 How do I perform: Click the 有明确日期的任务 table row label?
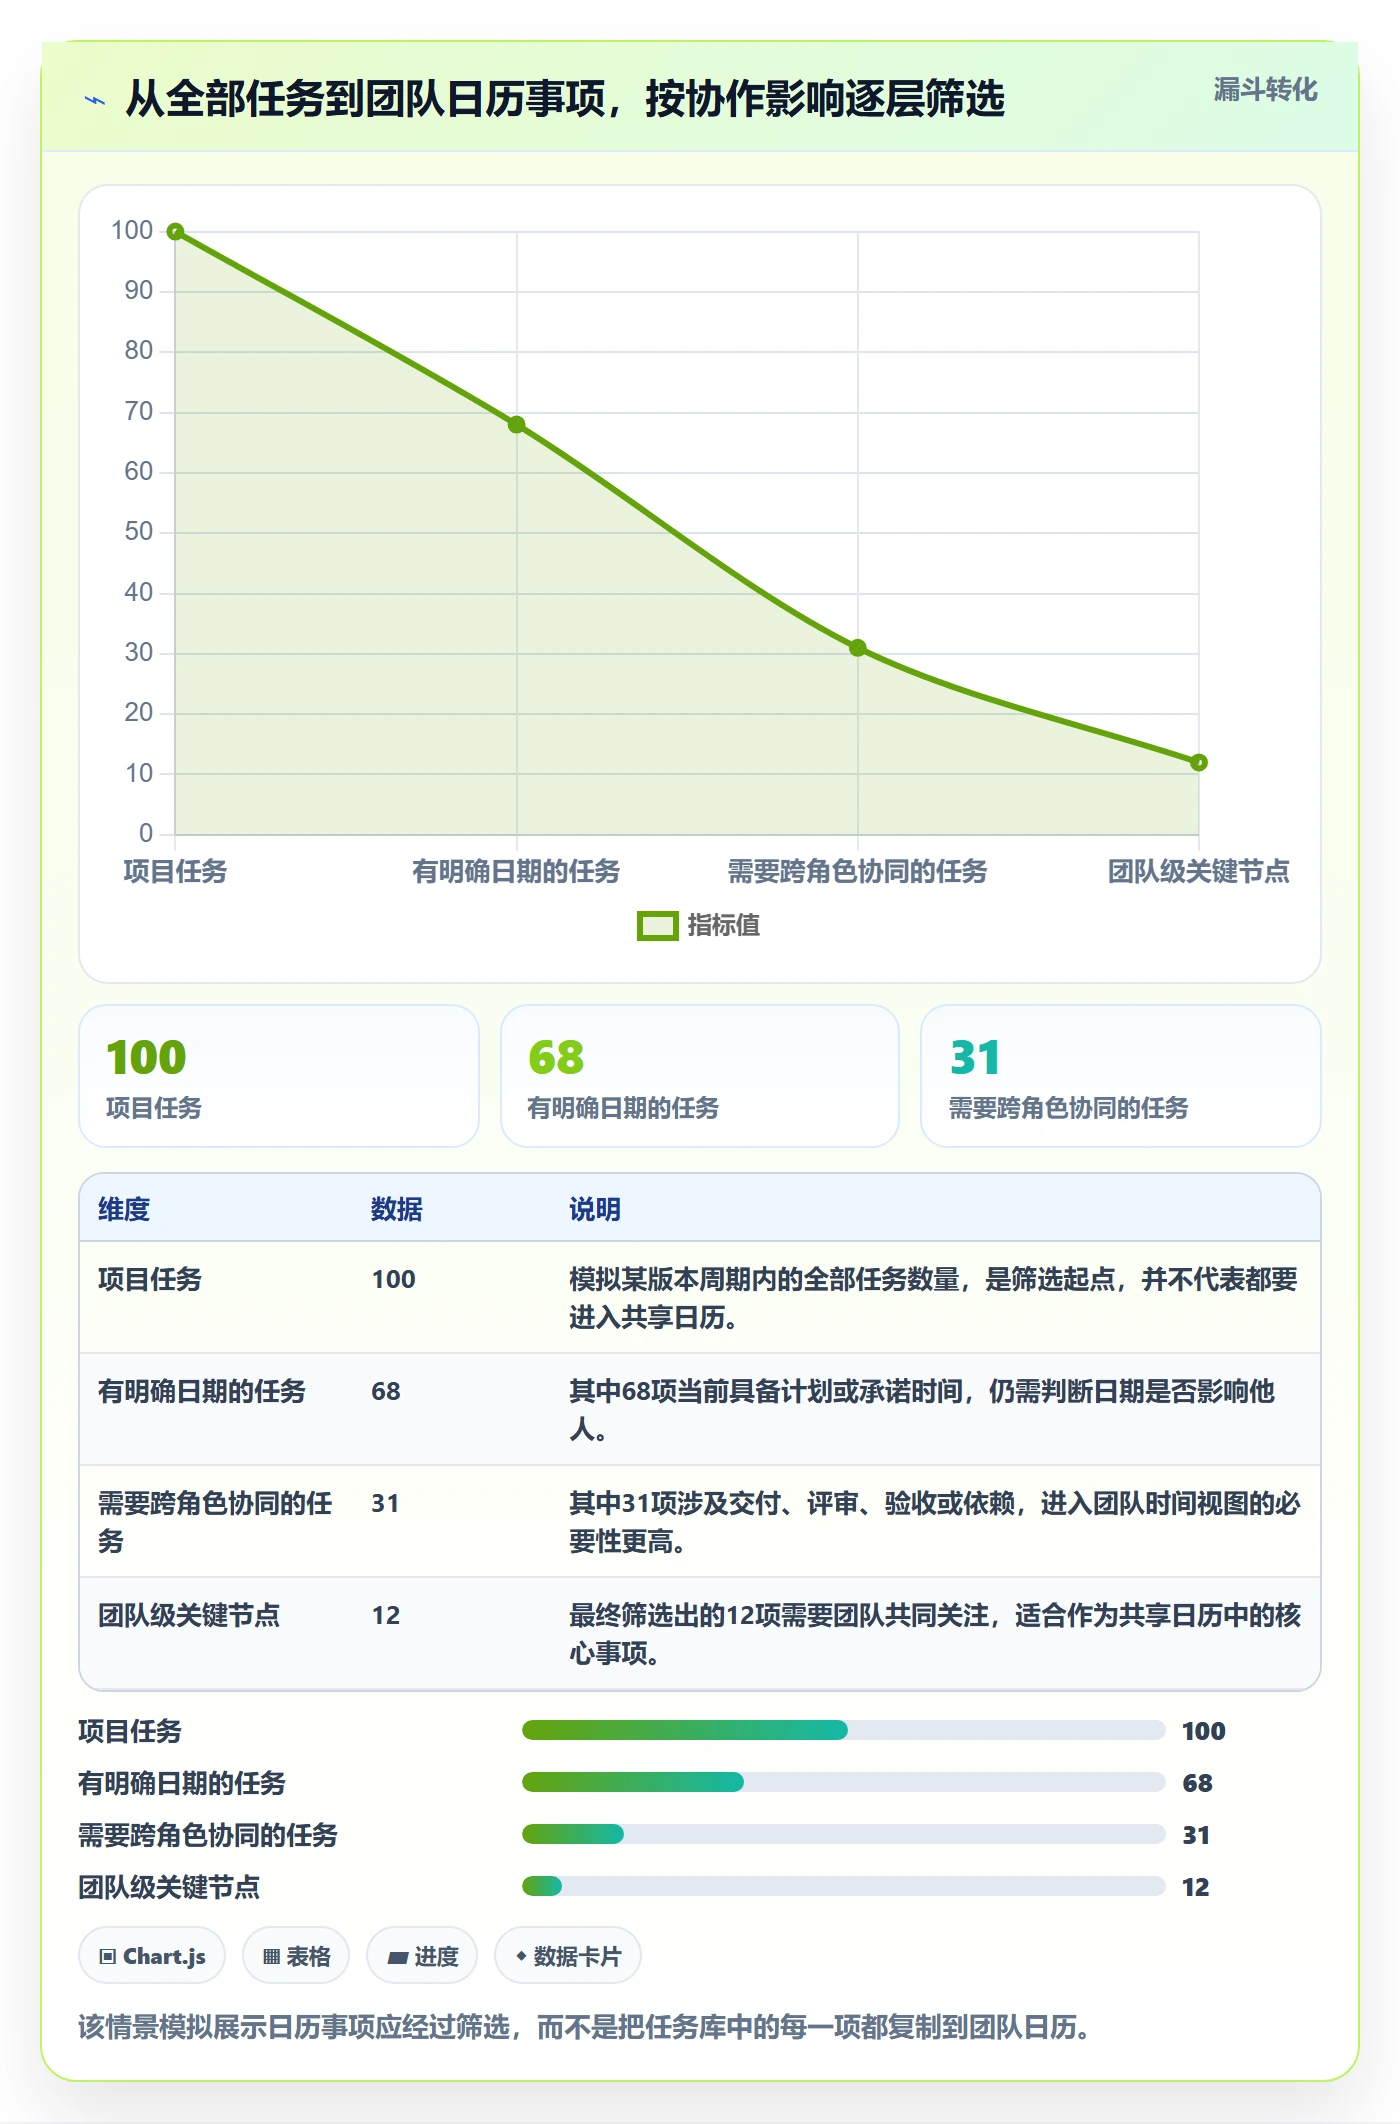[202, 1391]
